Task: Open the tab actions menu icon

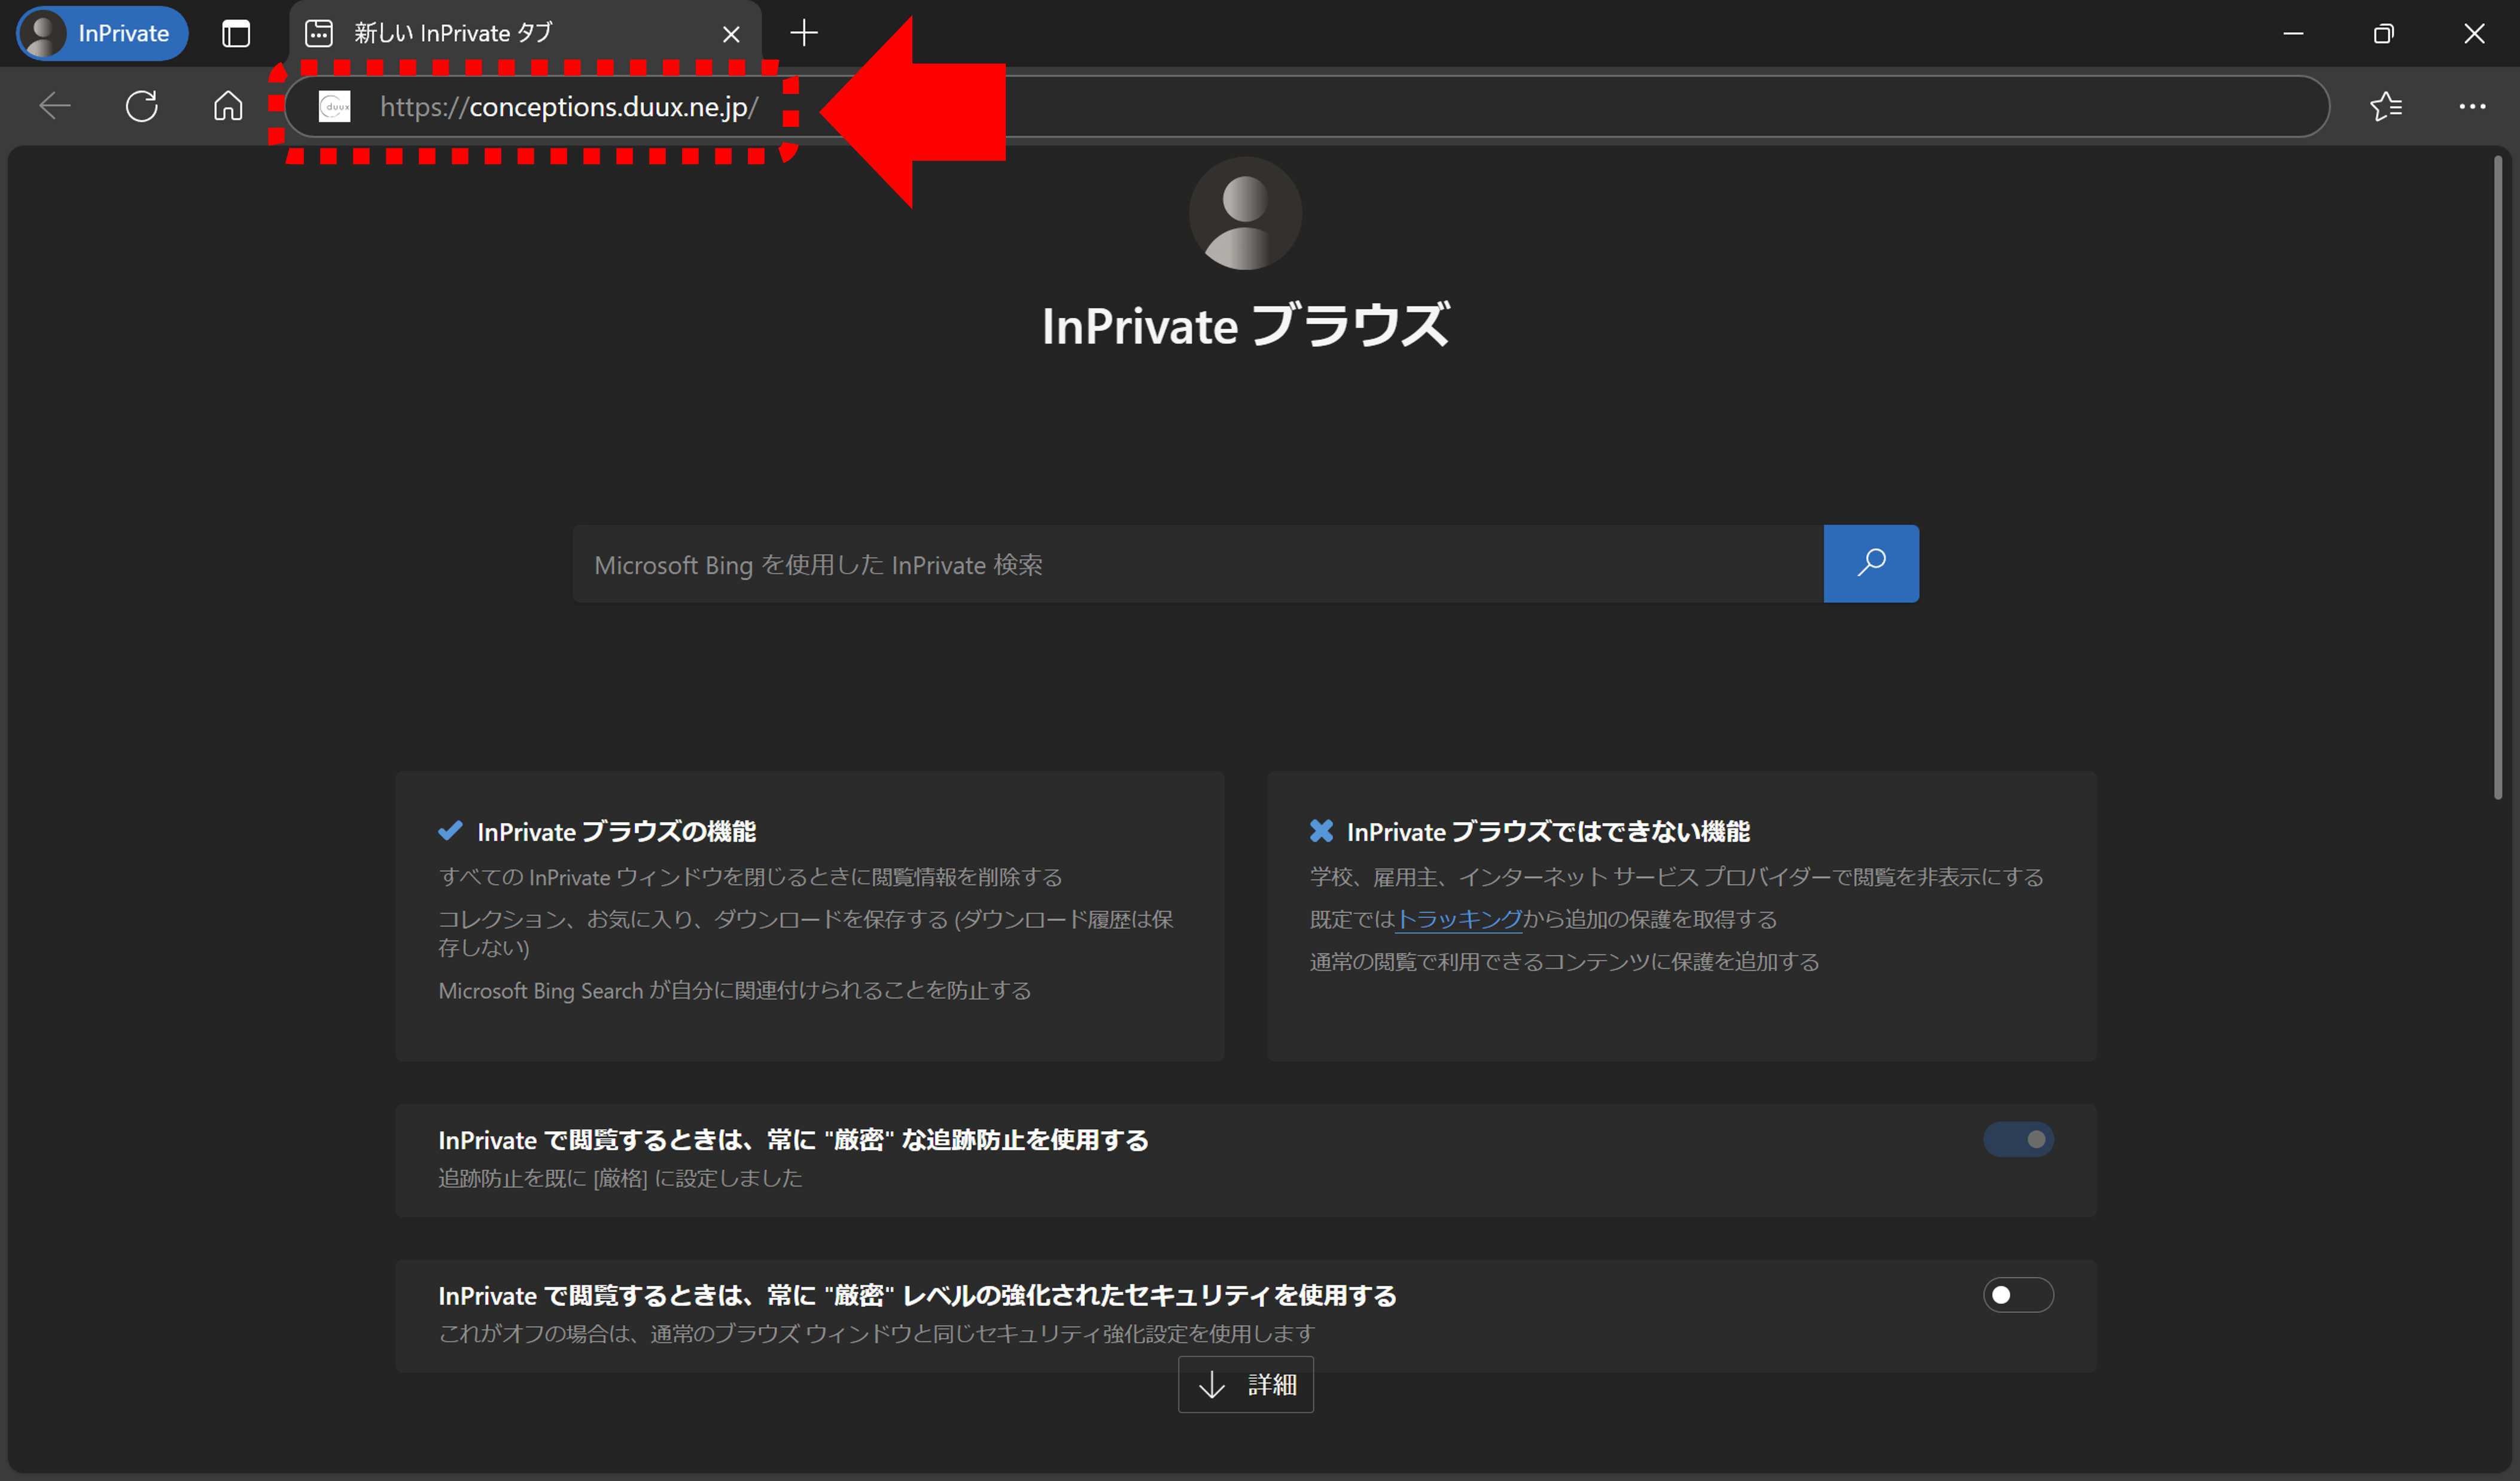Action: (x=236, y=33)
